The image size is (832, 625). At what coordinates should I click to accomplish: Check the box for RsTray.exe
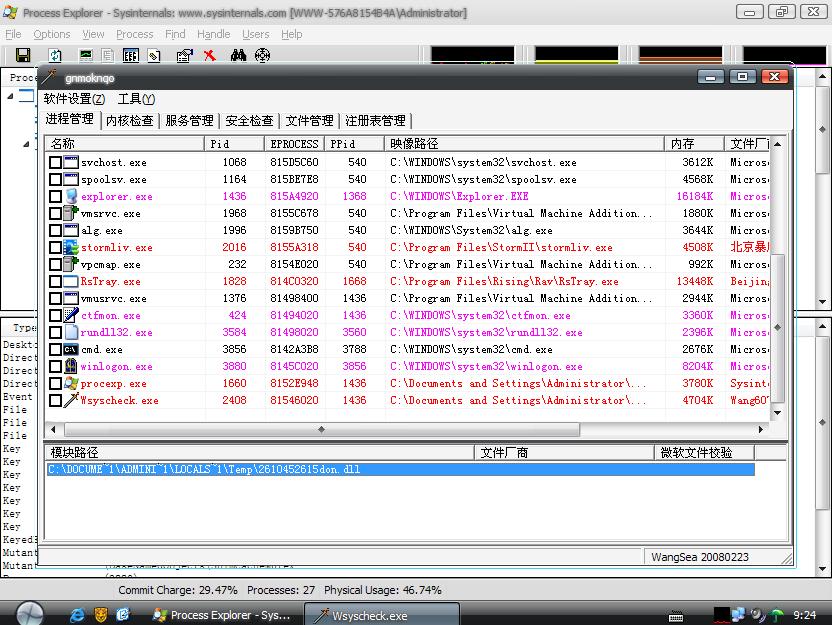[x=55, y=281]
